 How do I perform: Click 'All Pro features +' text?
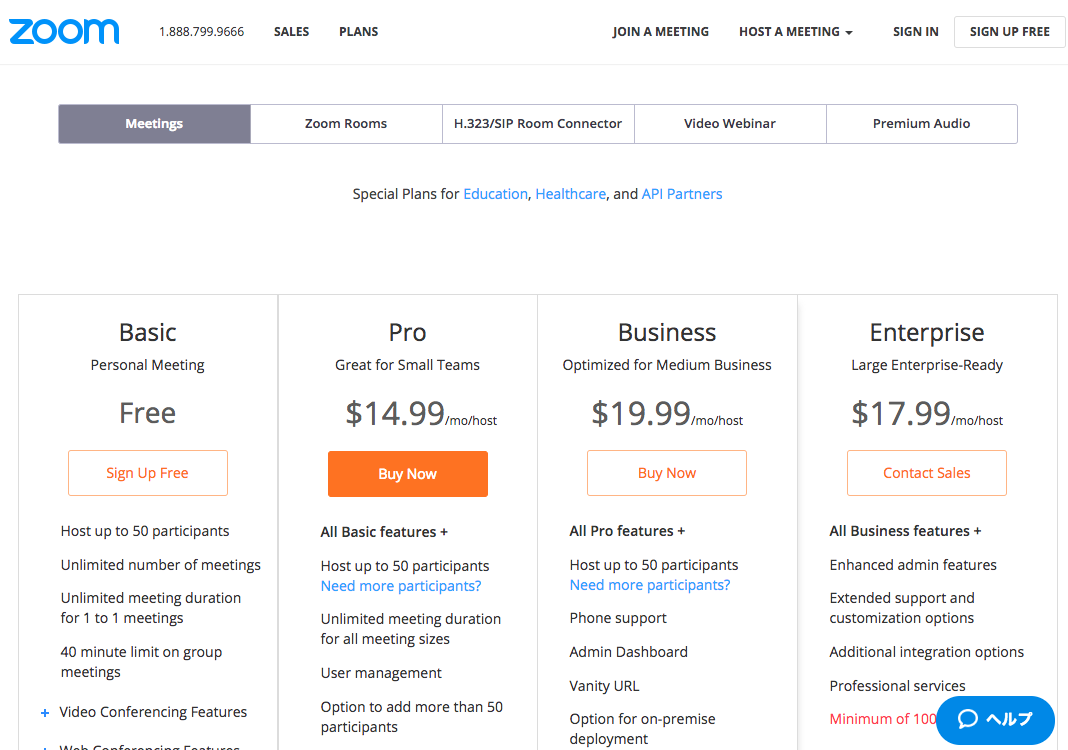(627, 531)
